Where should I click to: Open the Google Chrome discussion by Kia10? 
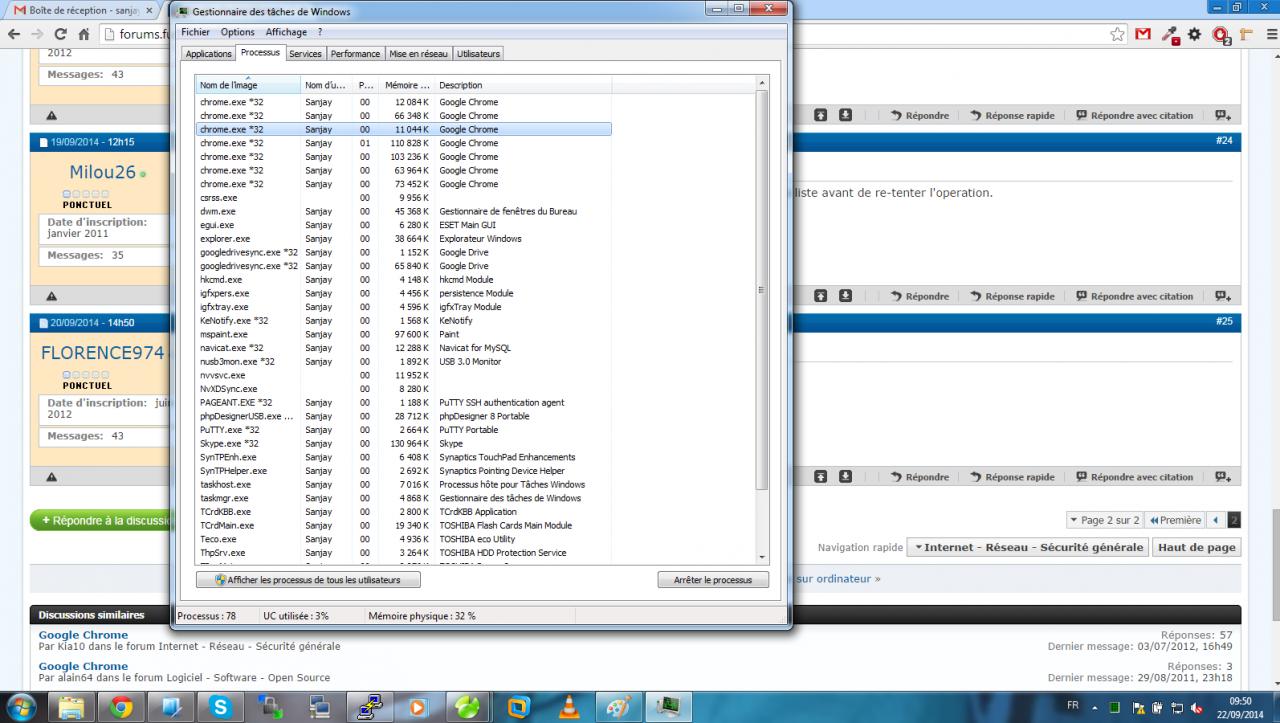pyautogui.click(x=83, y=635)
